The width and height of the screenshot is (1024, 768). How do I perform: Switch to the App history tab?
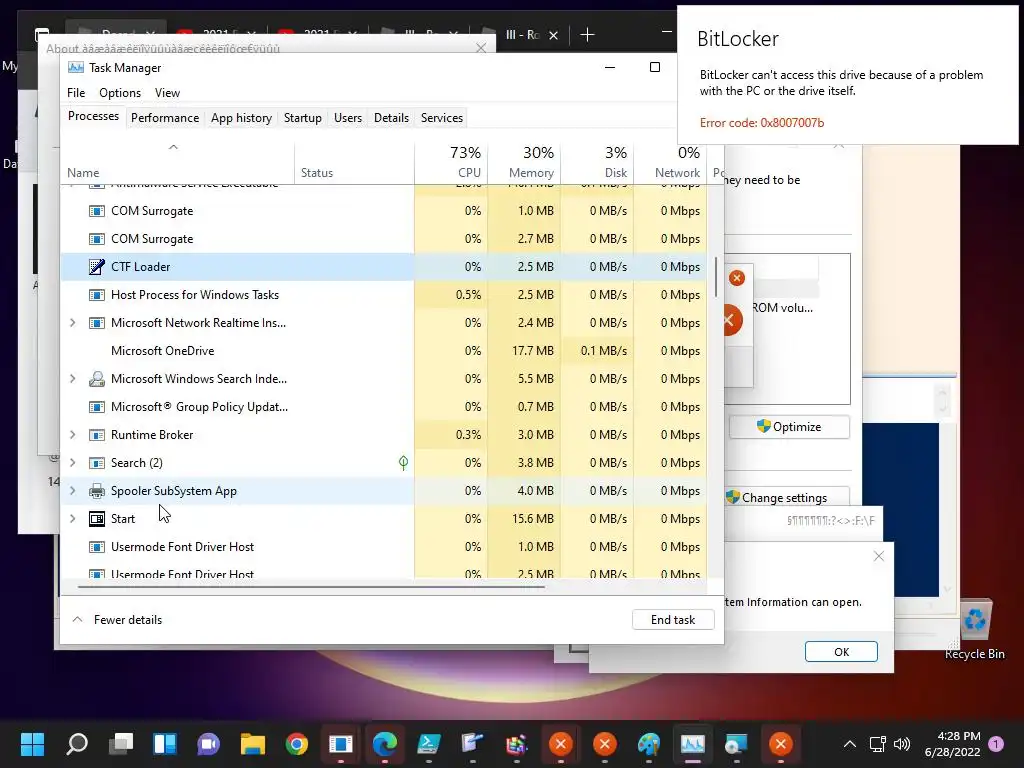coord(241,118)
